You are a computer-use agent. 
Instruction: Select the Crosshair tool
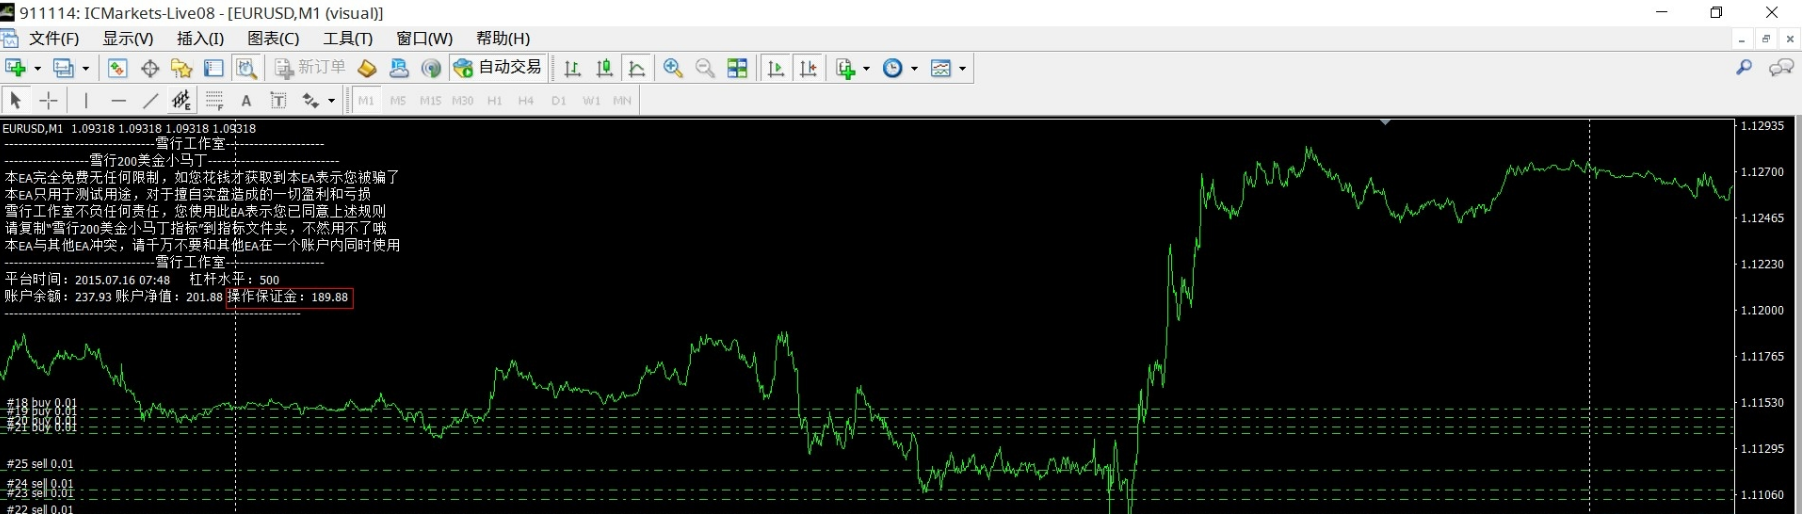point(48,100)
